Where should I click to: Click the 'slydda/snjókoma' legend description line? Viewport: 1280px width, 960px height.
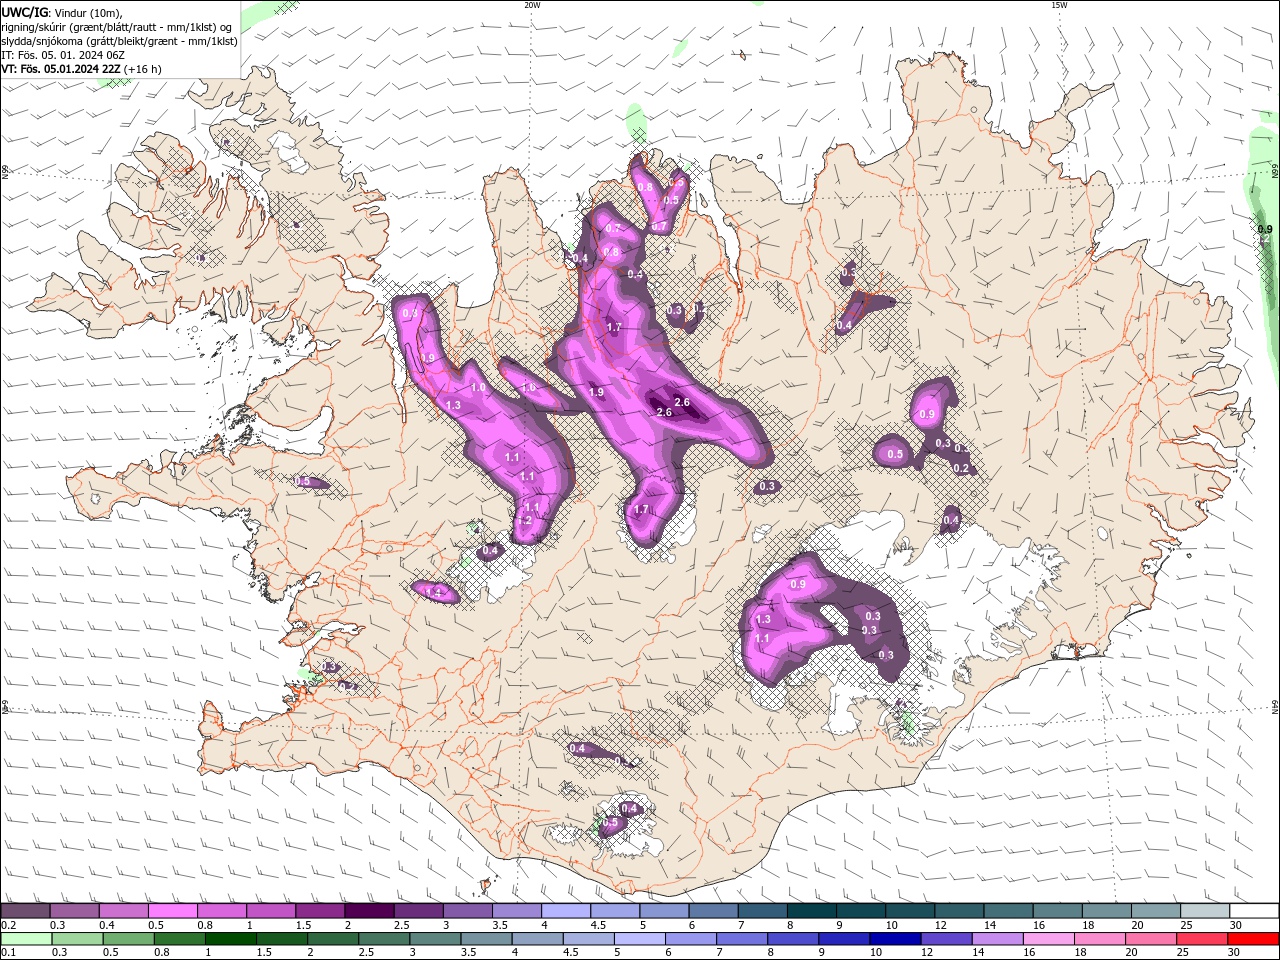point(120,41)
